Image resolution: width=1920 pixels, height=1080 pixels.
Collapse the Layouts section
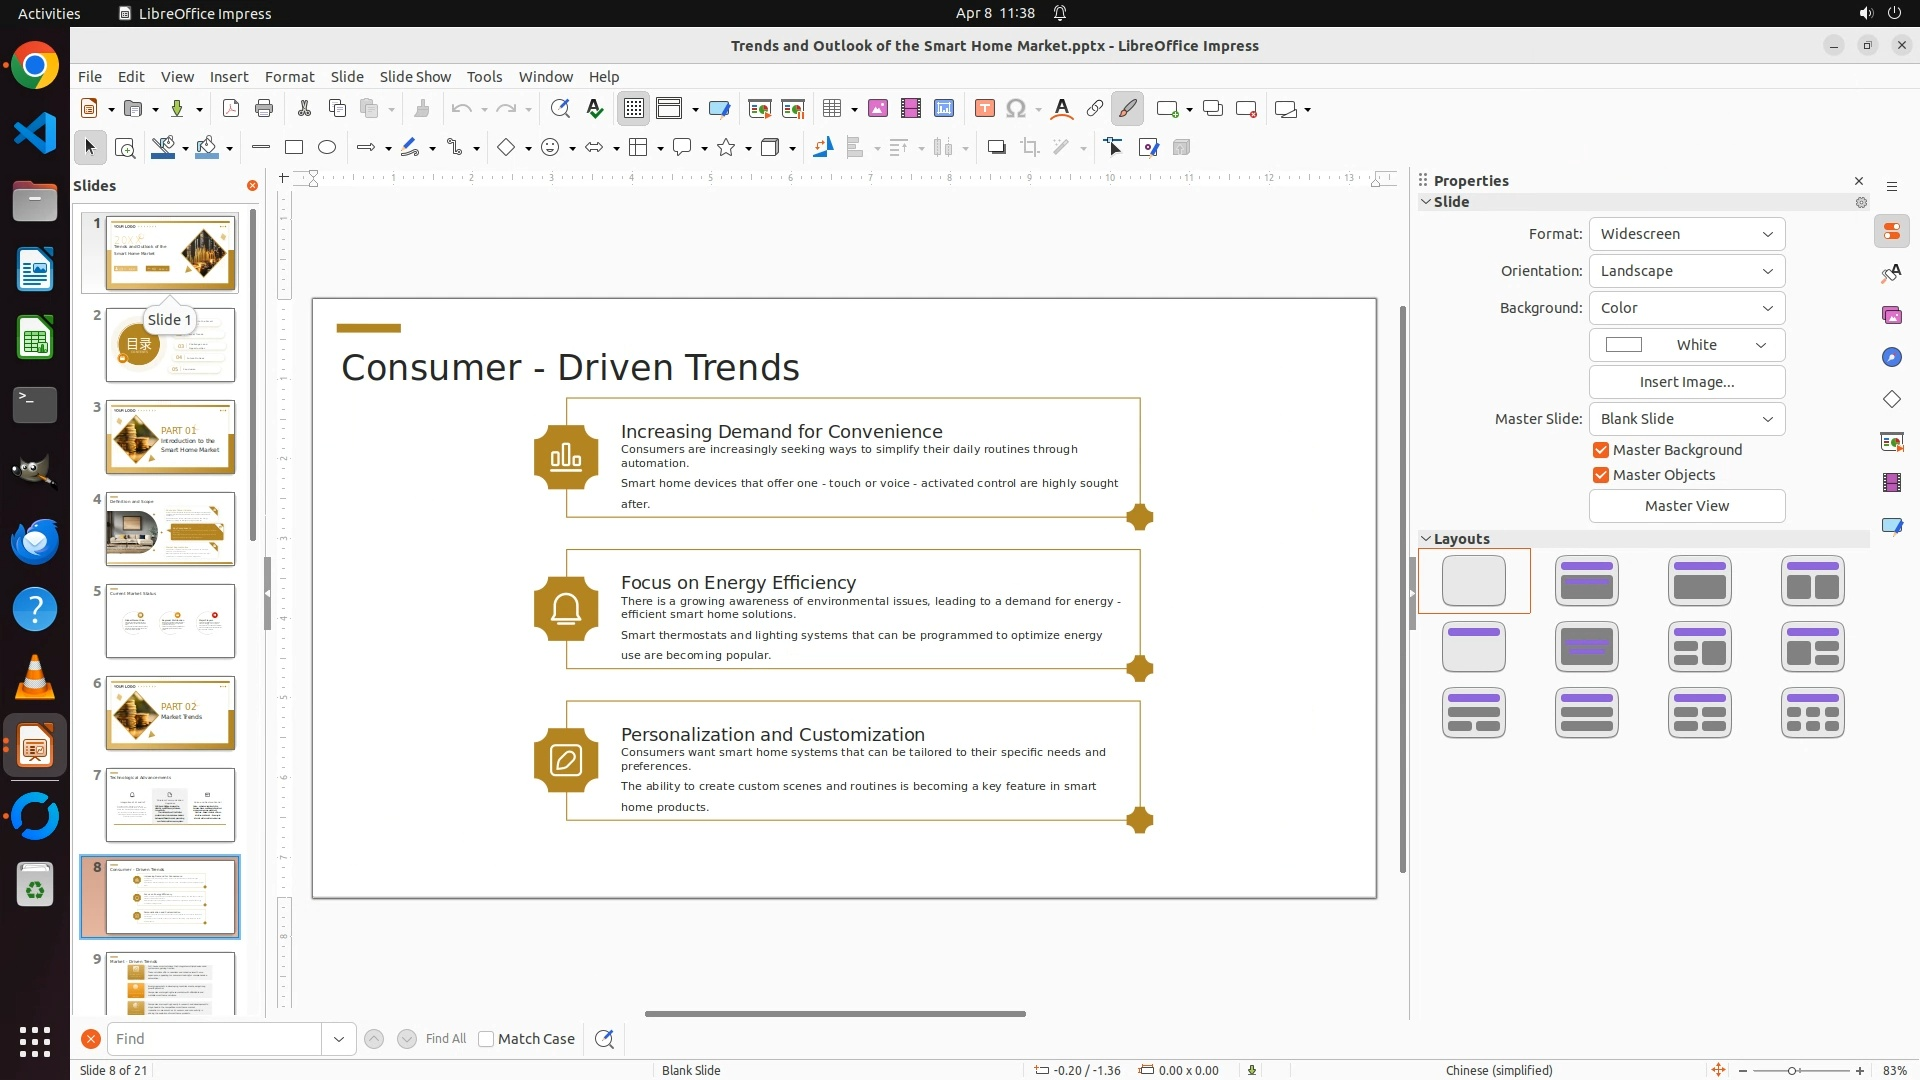(x=1426, y=539)
